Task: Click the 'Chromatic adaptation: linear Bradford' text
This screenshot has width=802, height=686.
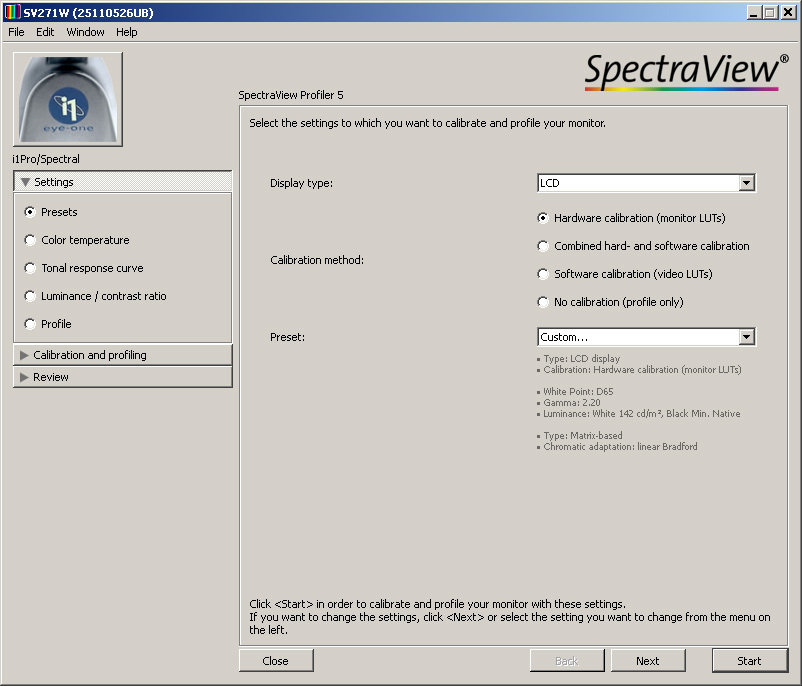Action: point(620,447)
